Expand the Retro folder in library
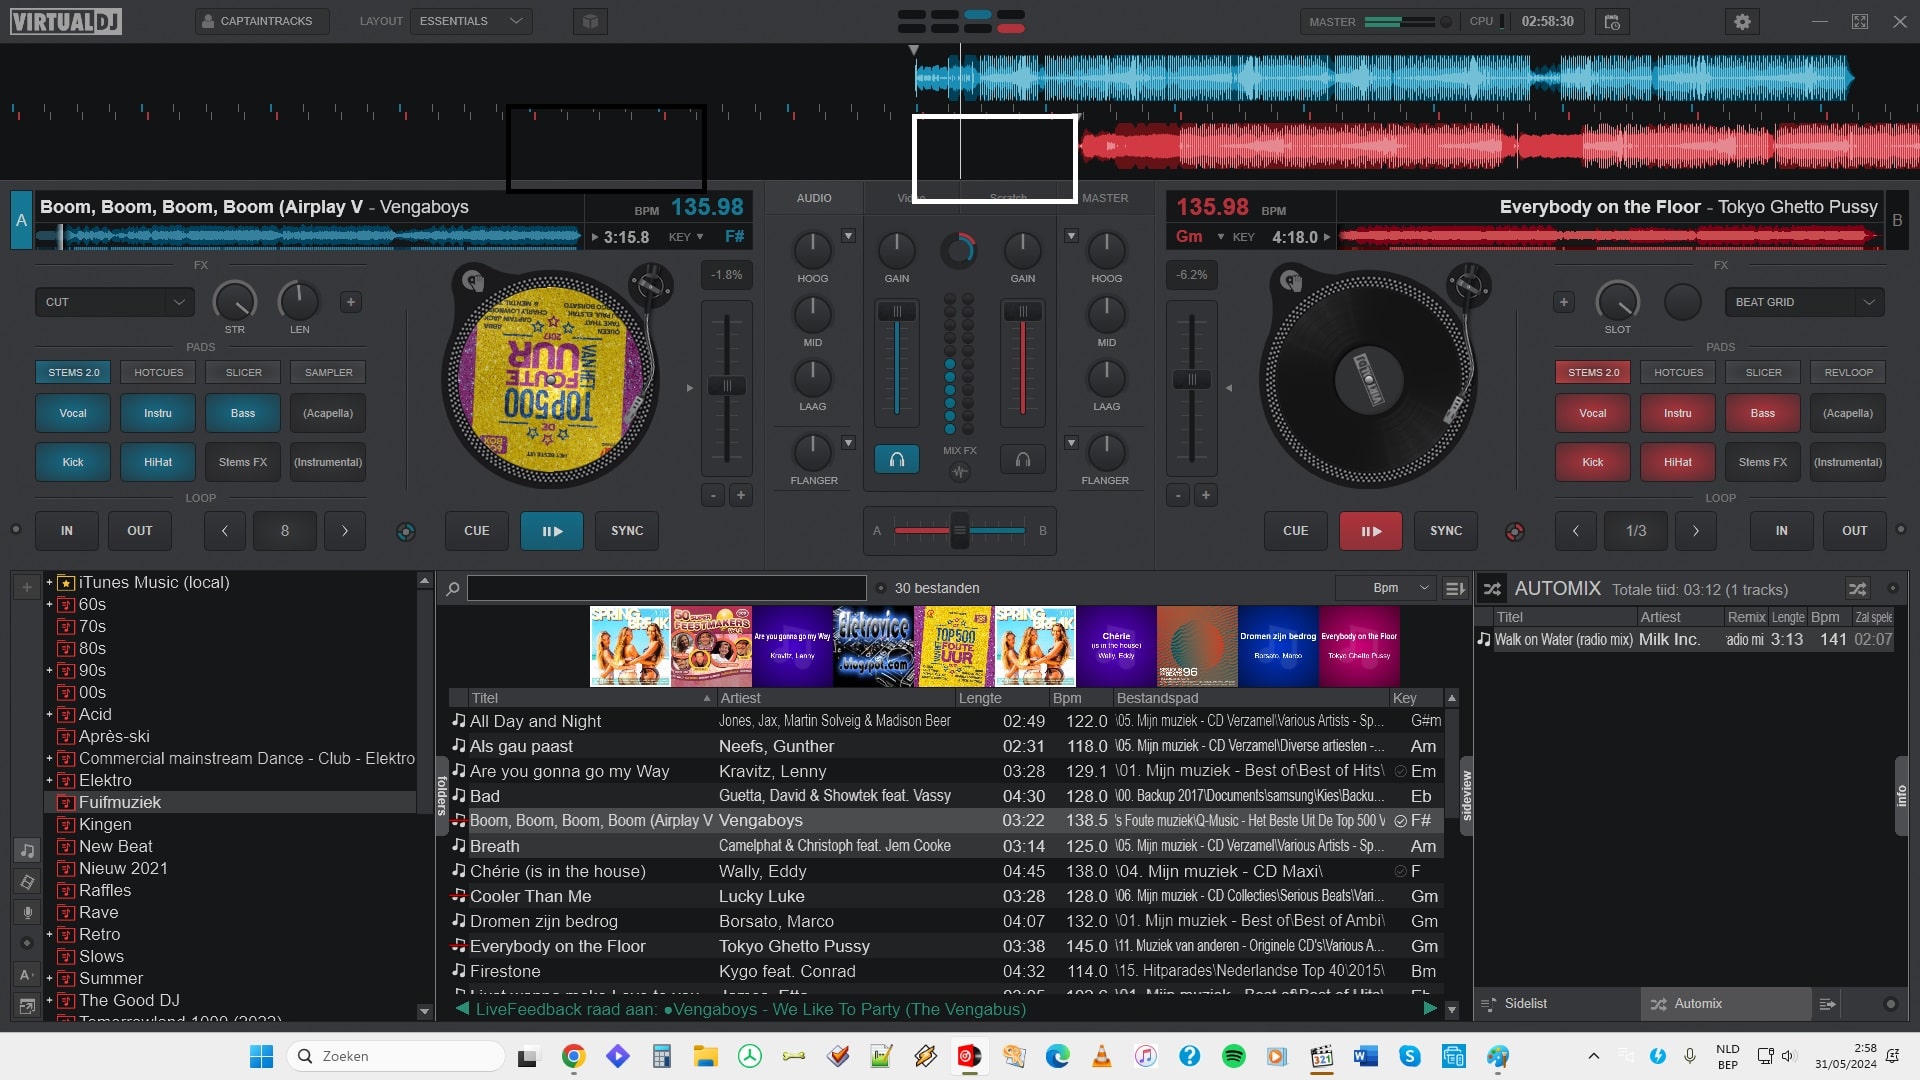Viewport: 1920px width, 1080px height. pyautogui.click(x=47, y=934)
